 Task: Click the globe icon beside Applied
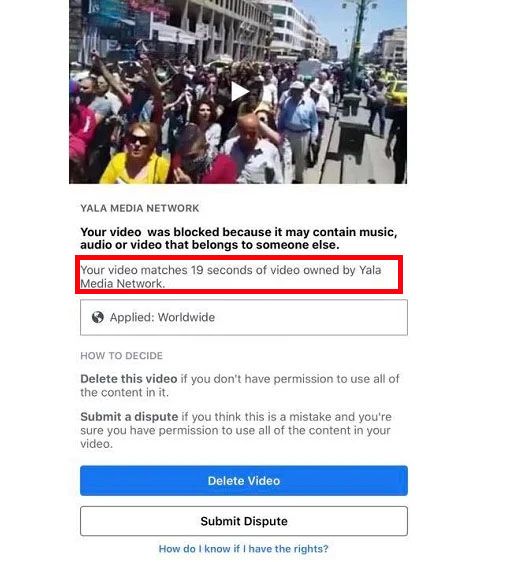click(x=98, y=317)
